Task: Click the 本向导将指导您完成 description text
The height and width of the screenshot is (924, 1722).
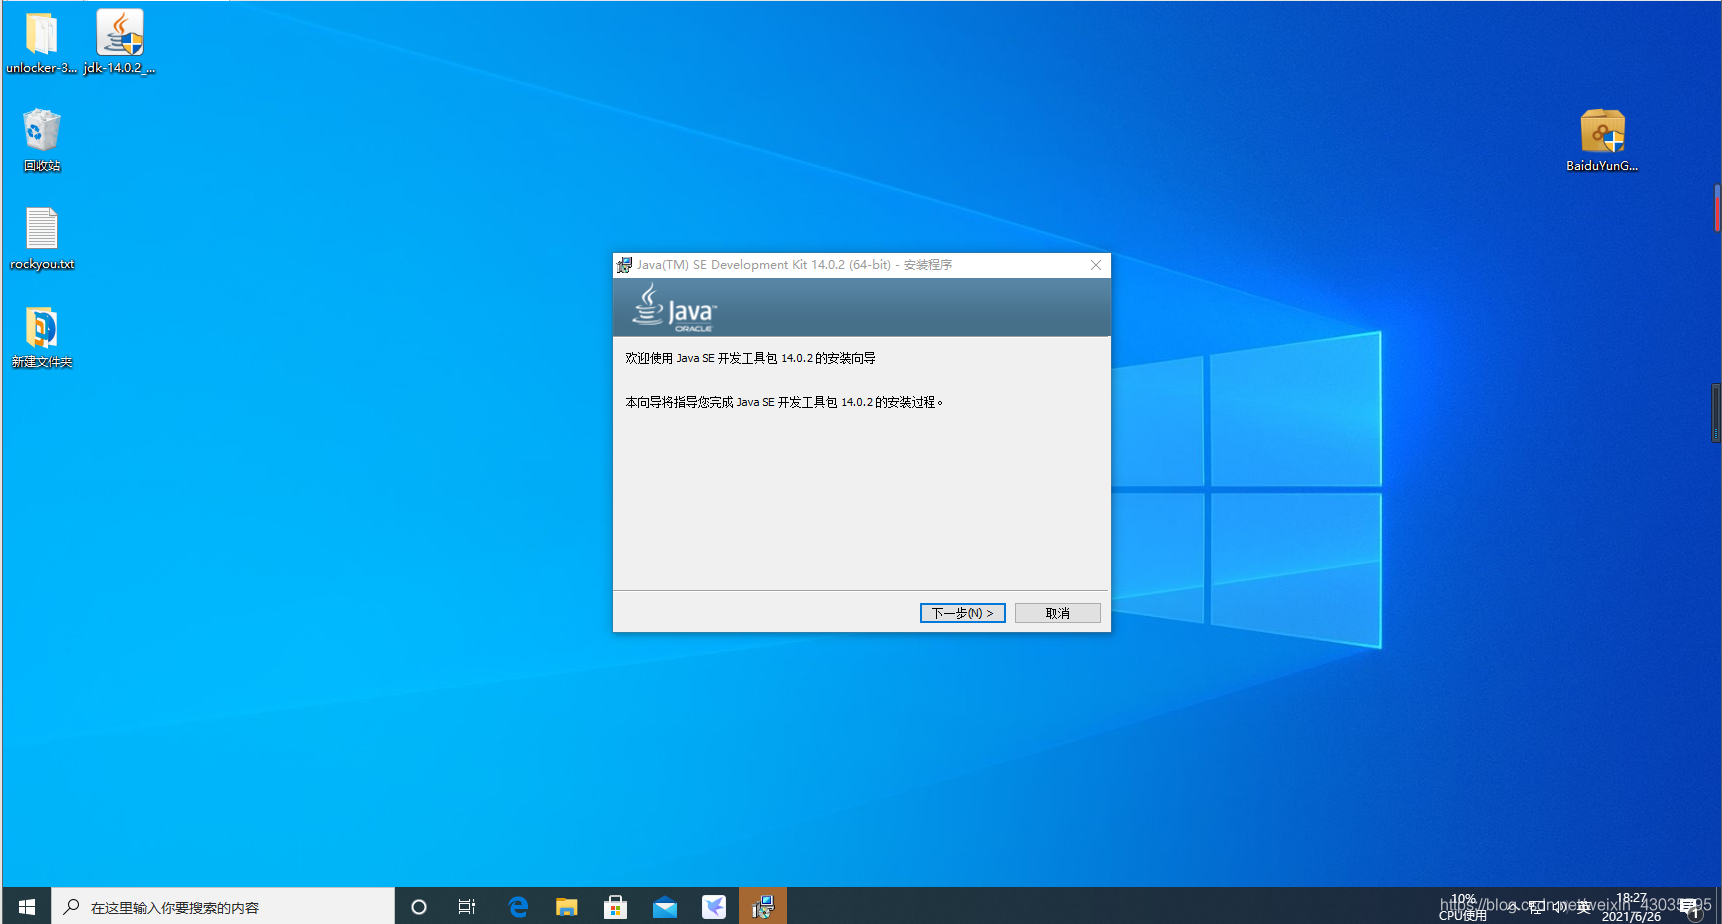Action: coord(784,402)
